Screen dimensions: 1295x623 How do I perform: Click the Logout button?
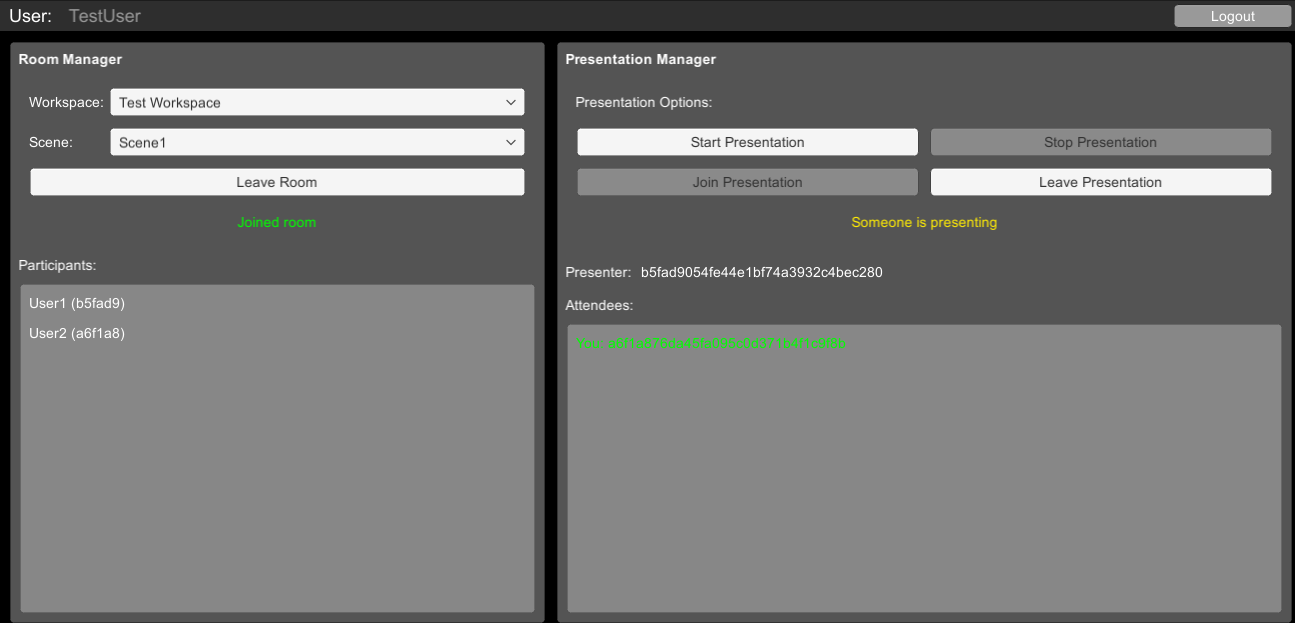pos(1232,16)
